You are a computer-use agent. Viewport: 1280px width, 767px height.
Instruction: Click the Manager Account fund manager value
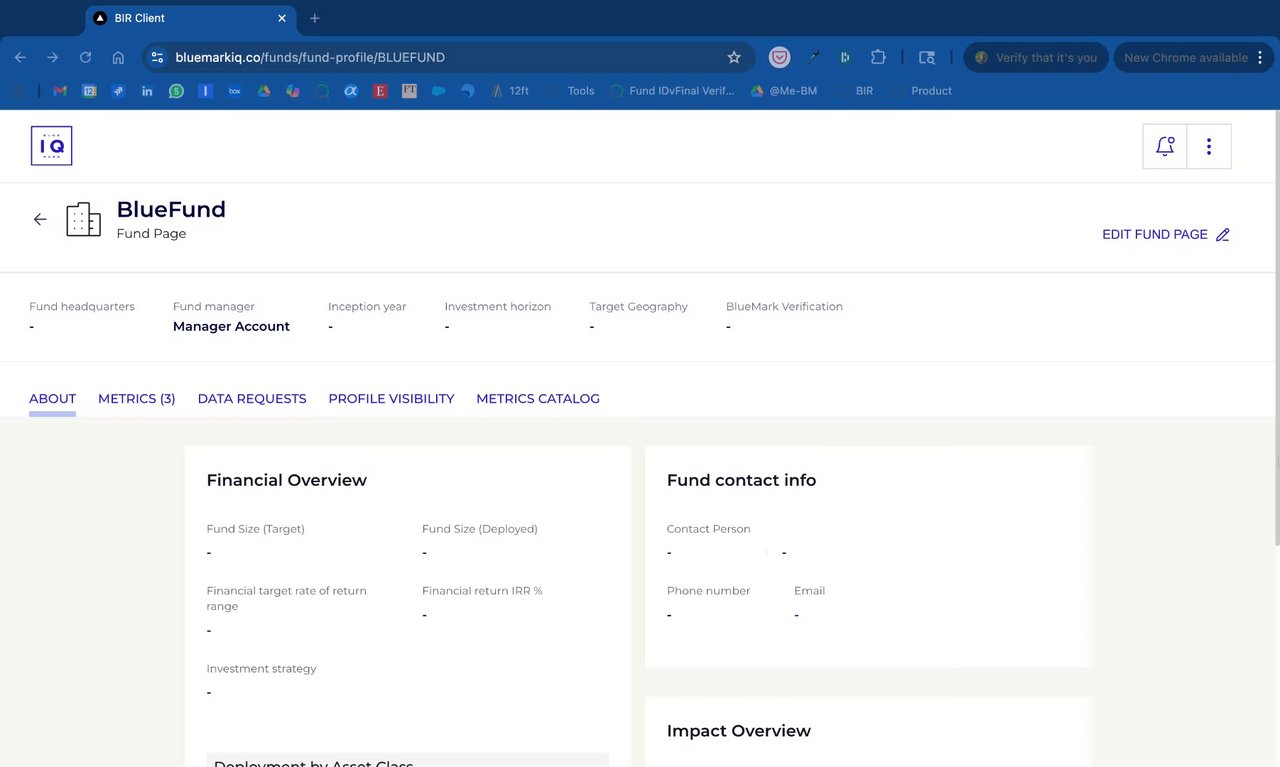coord(231,327)
